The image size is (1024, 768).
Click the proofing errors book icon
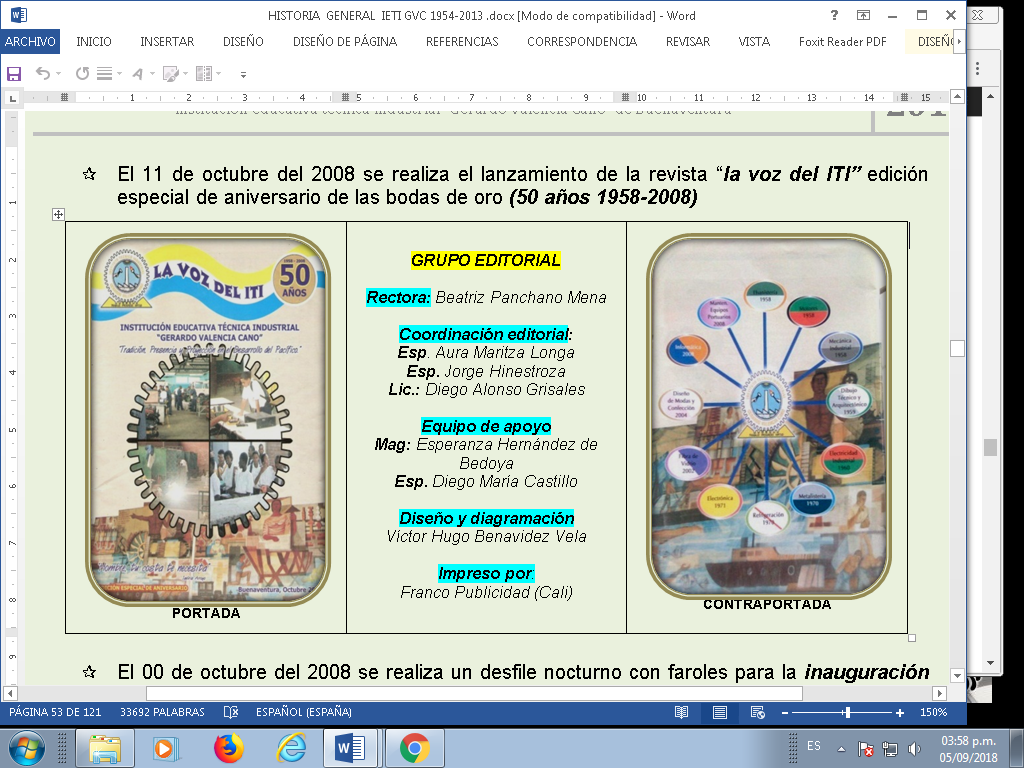231,712
